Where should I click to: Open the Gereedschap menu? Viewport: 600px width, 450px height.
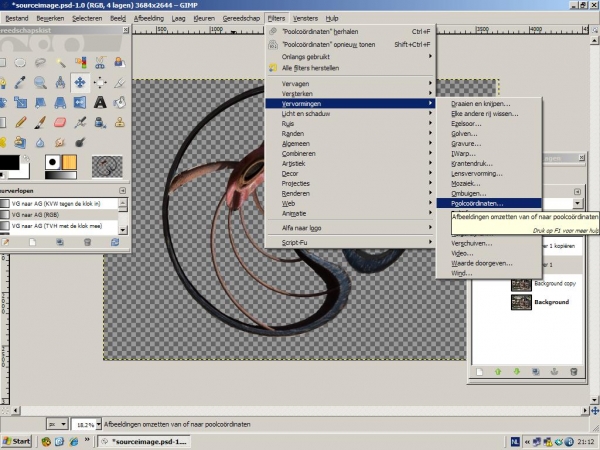[241, 18]
